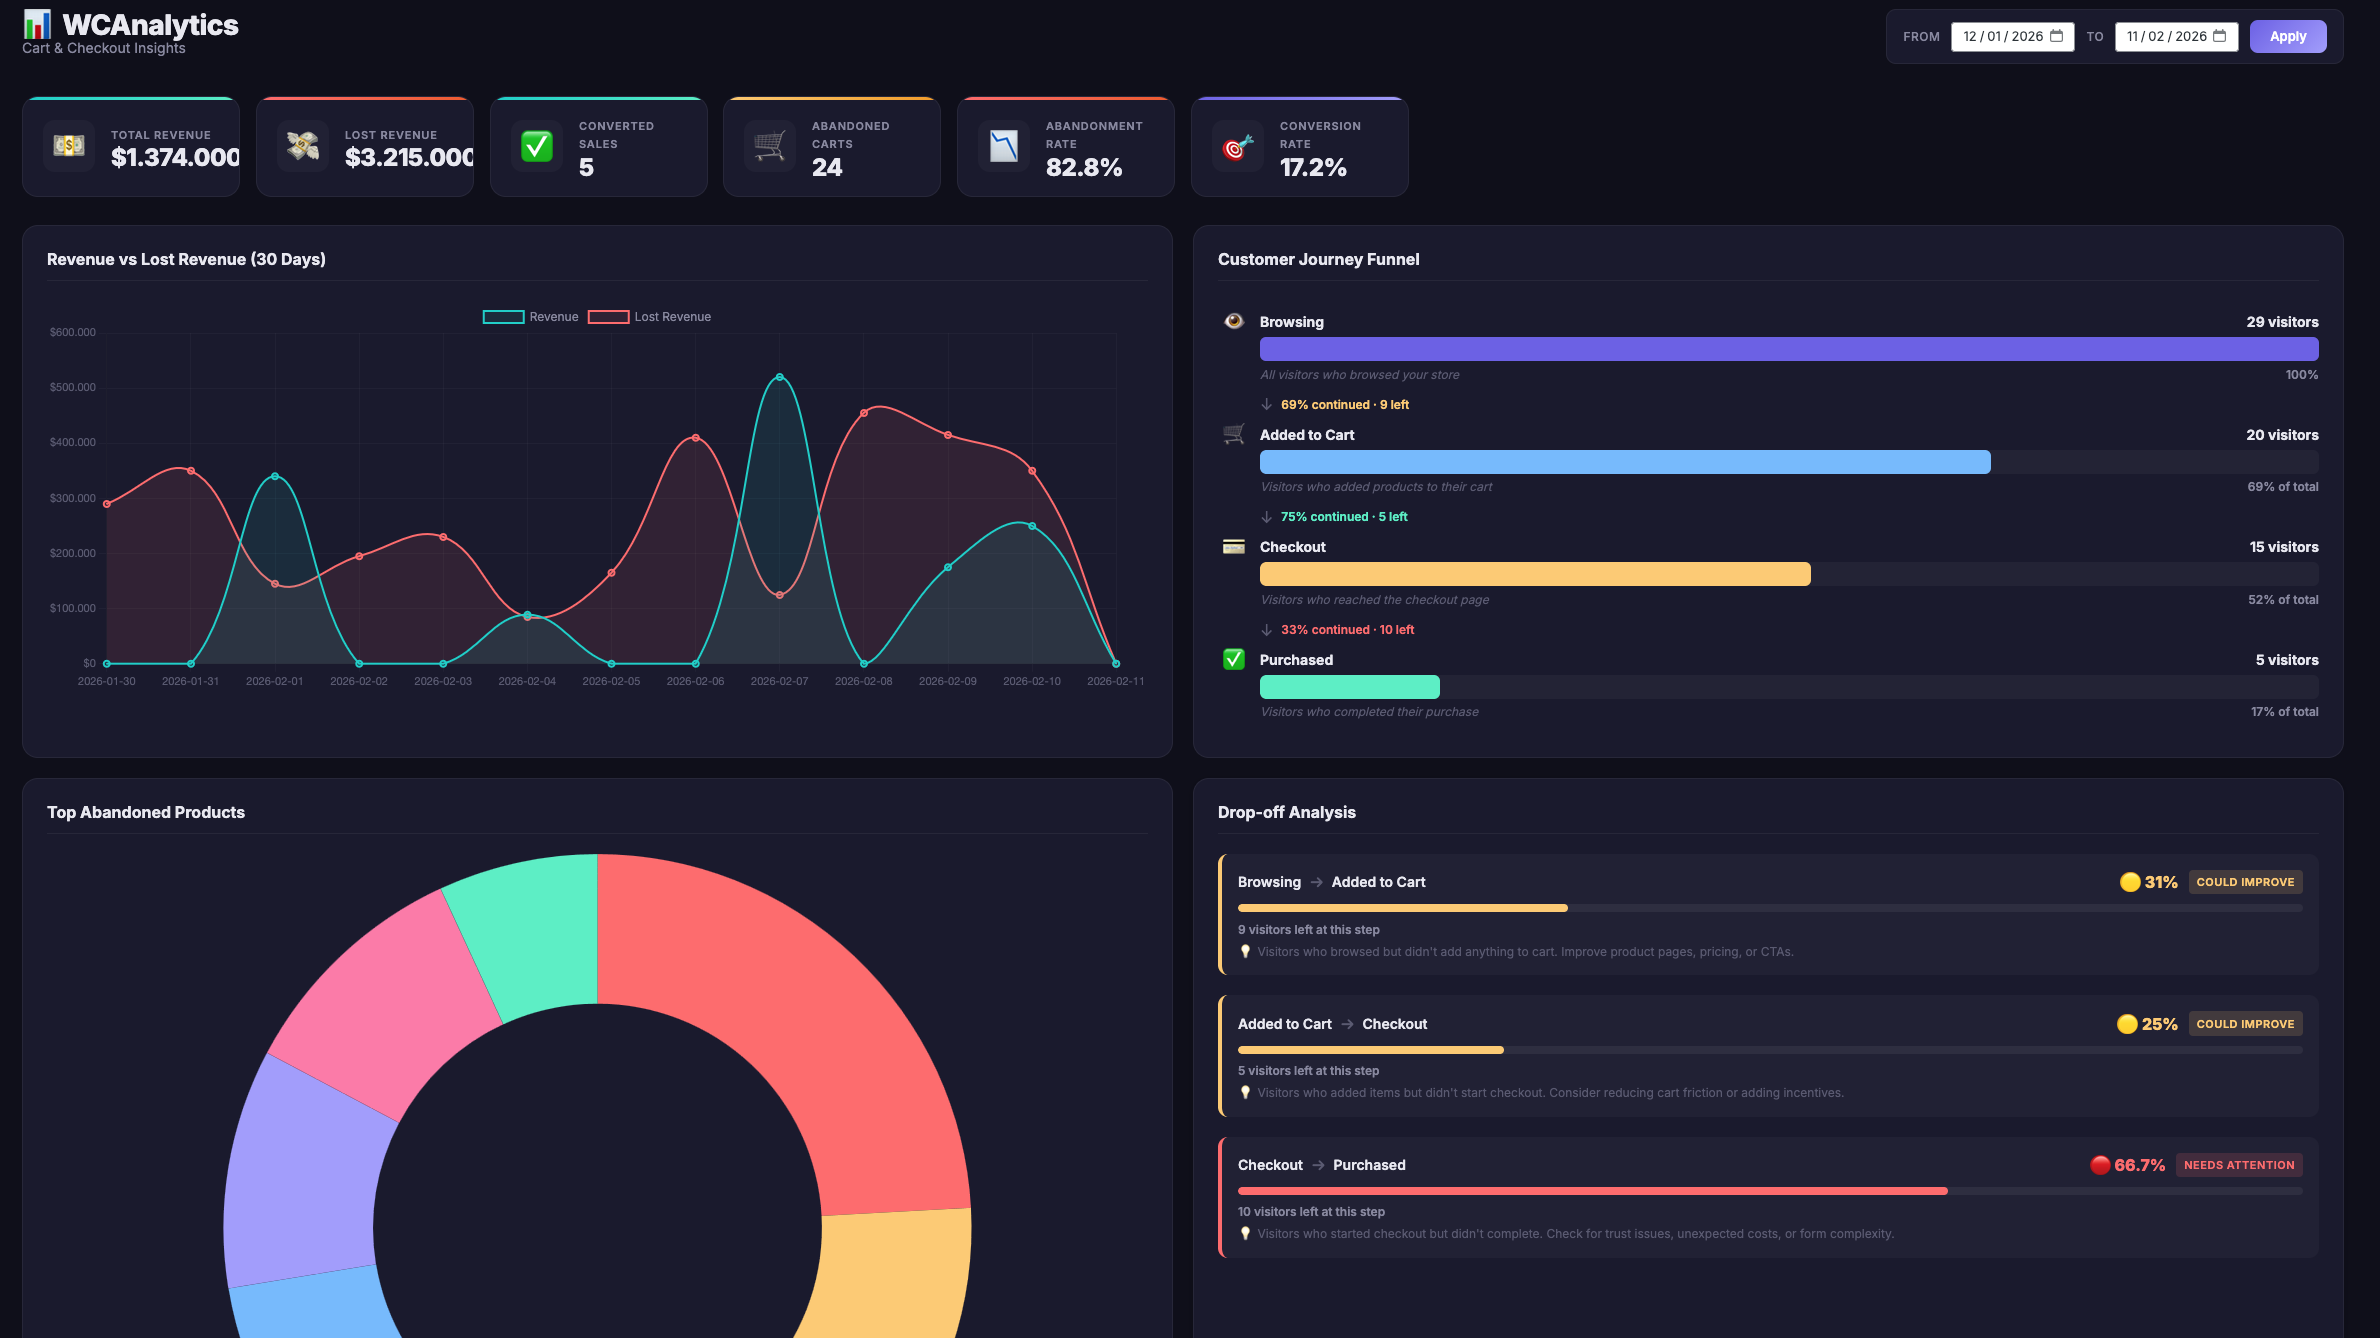Click the Abandonment Rate chart icon

pos(1004,146)
